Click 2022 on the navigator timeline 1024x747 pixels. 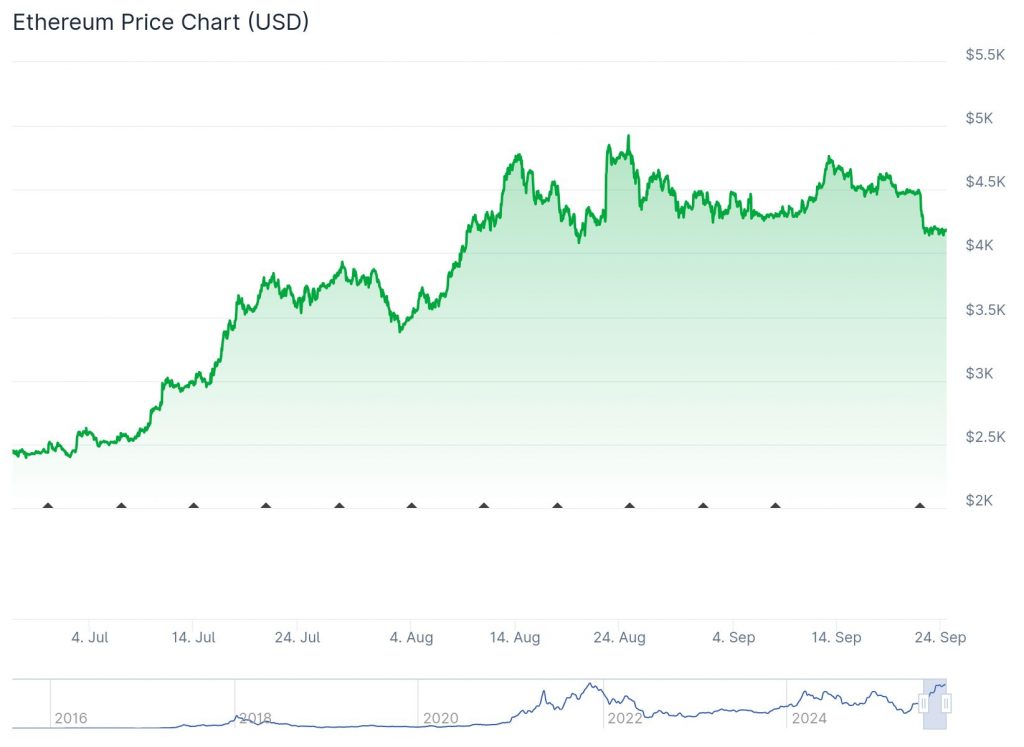tap(624, 718)
